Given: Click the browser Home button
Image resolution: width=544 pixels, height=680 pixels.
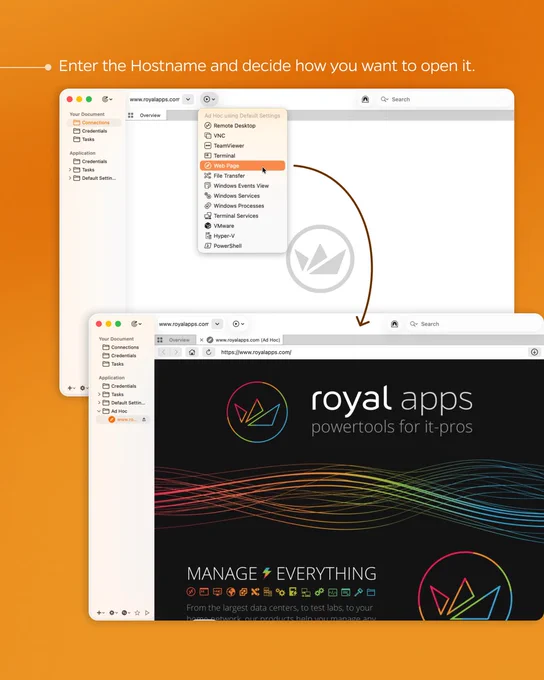Looking at the screenshot, I should point(192,352).
